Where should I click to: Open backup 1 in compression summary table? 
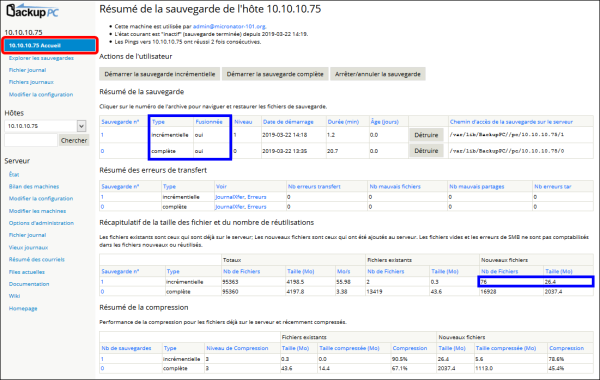point(102,359)
